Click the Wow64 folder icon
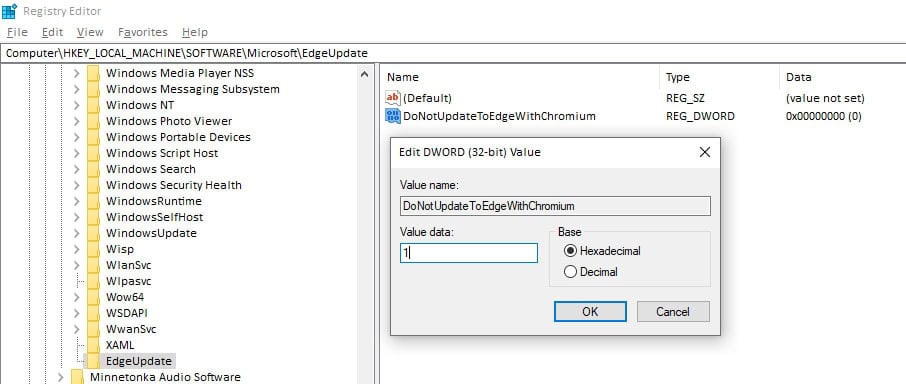The width and height of the screenshot is (906, 384). coord(93,297)
